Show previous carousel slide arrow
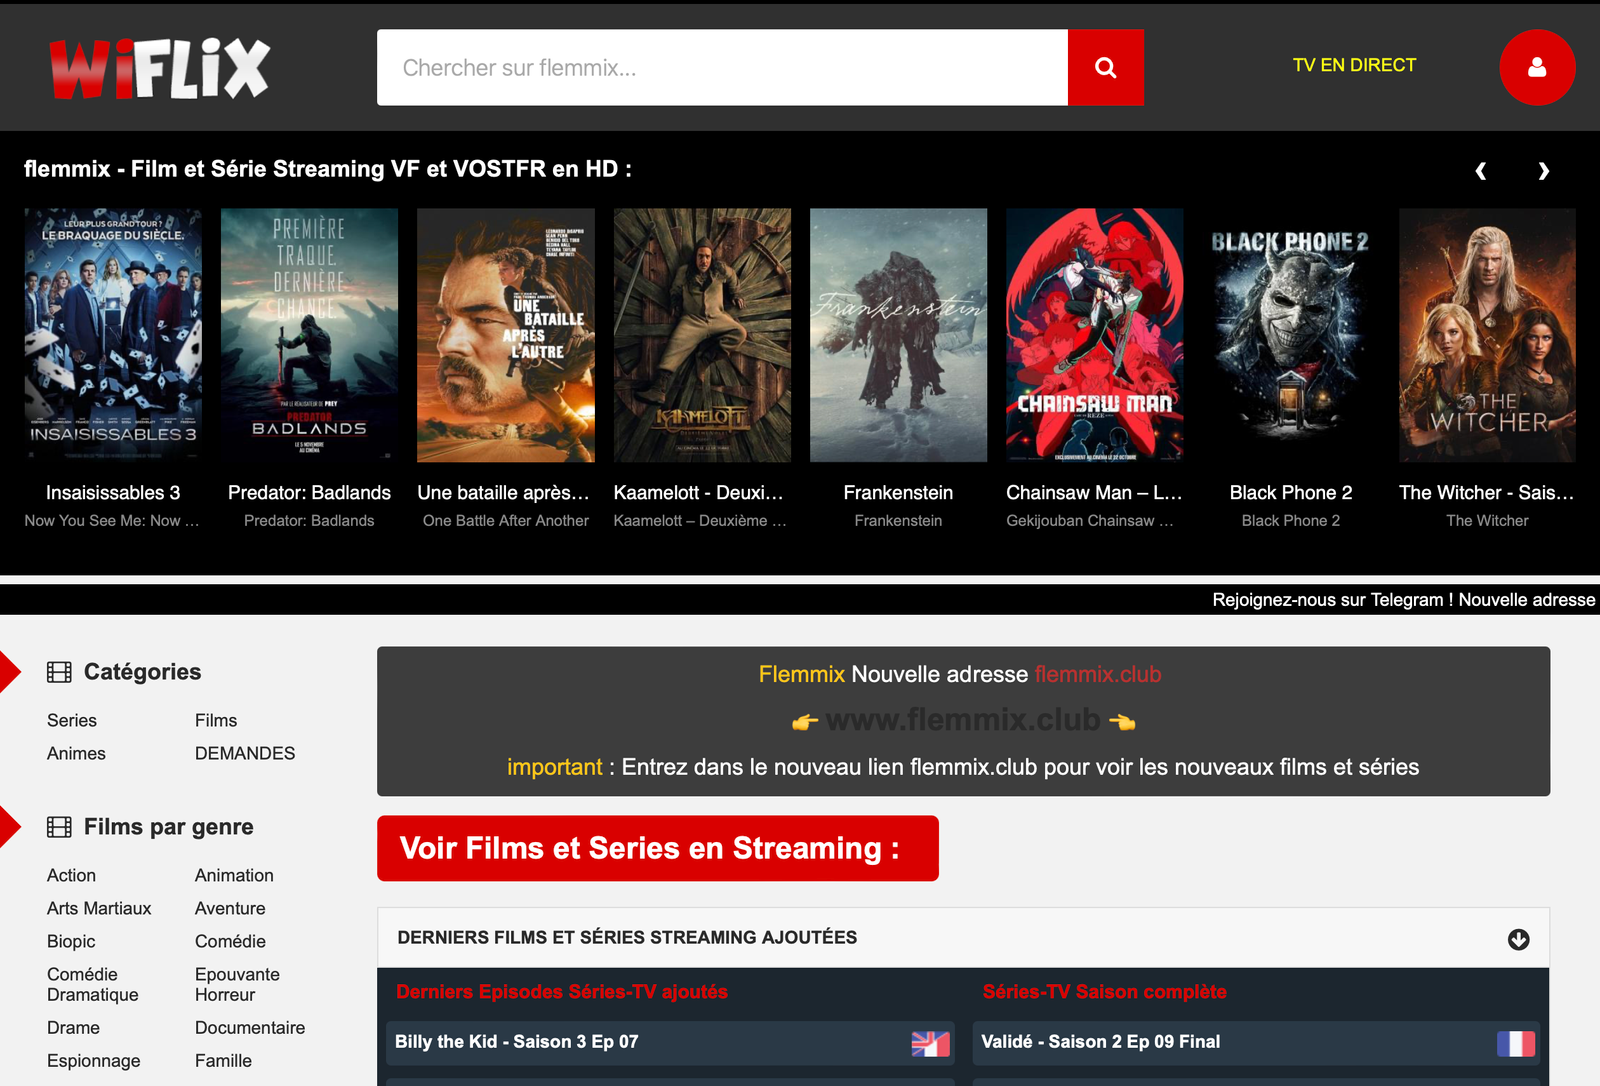1600x1086 pixels. 1481,171
